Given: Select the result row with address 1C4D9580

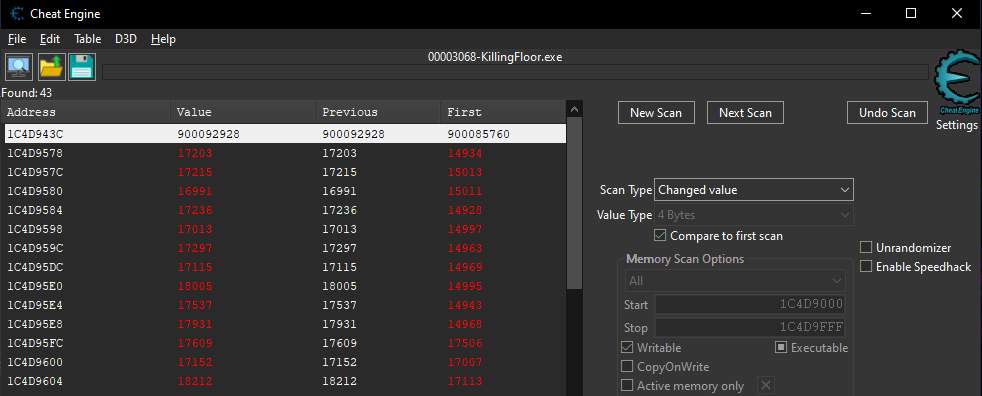Looking at the screenshot, I should [285, 191].
